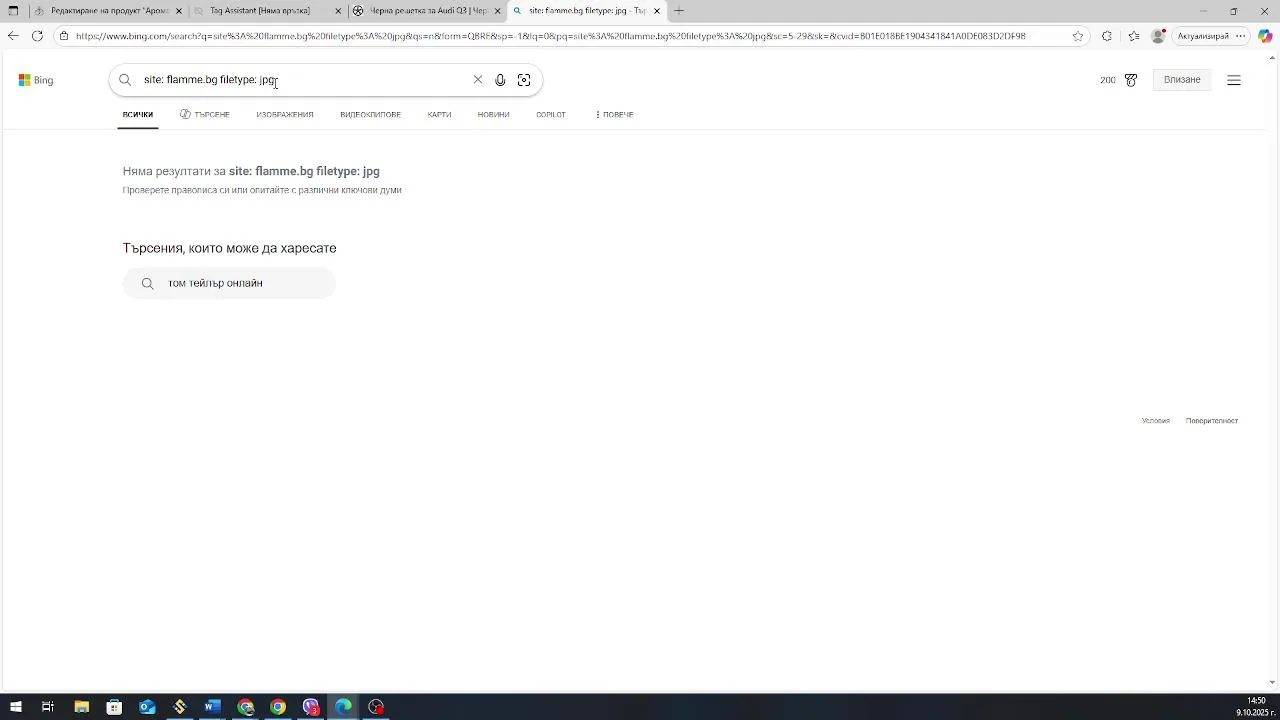Open Microsoft Store from taskbar
The width and height of the screenshot is (1280, 720).
[x=114, y=707]
